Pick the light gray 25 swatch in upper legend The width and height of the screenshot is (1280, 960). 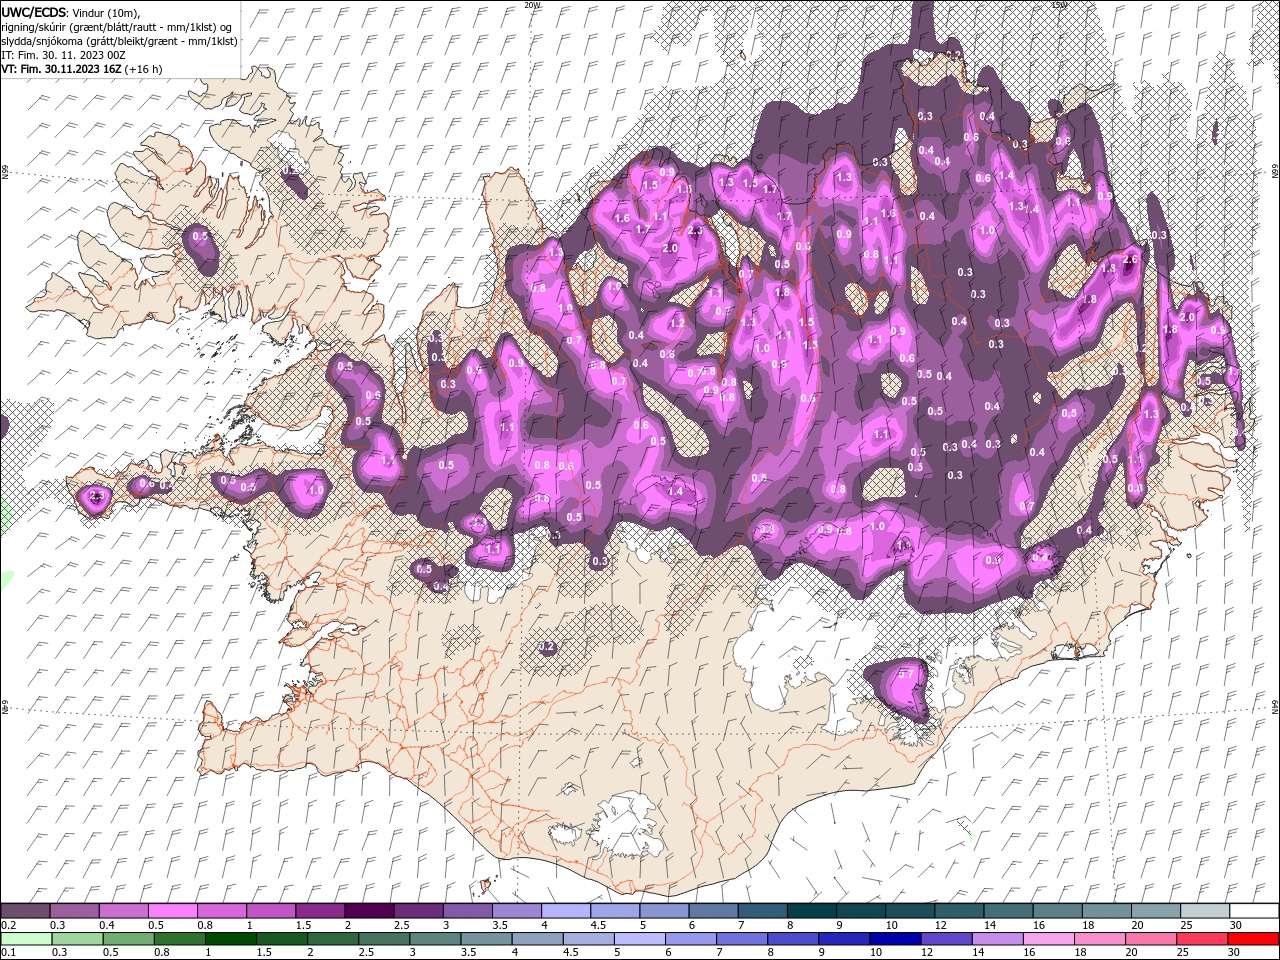(1206, 911)
